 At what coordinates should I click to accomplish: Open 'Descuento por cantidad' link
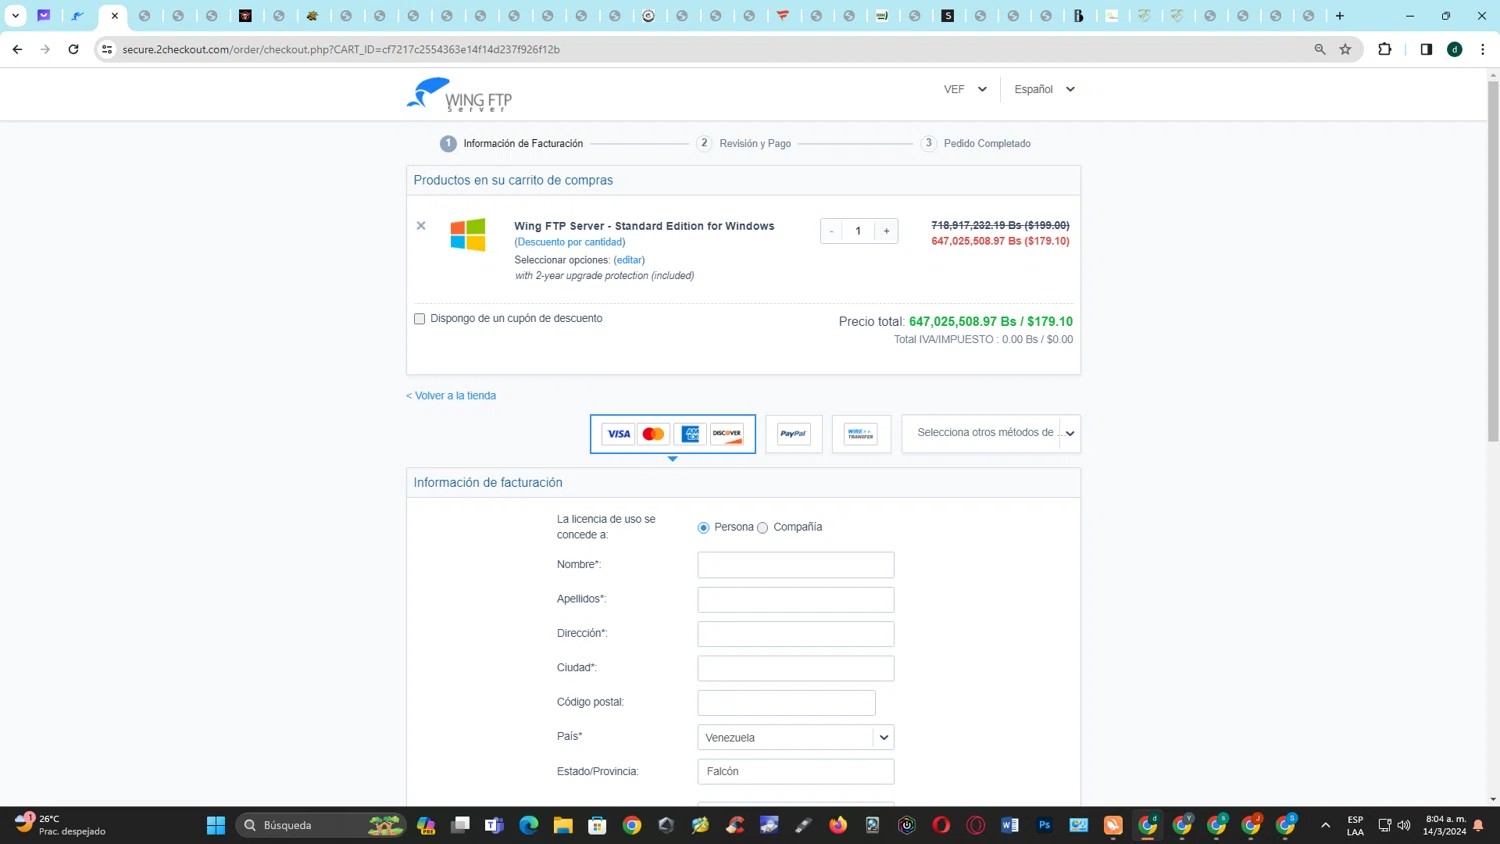[x=570, y=242]
